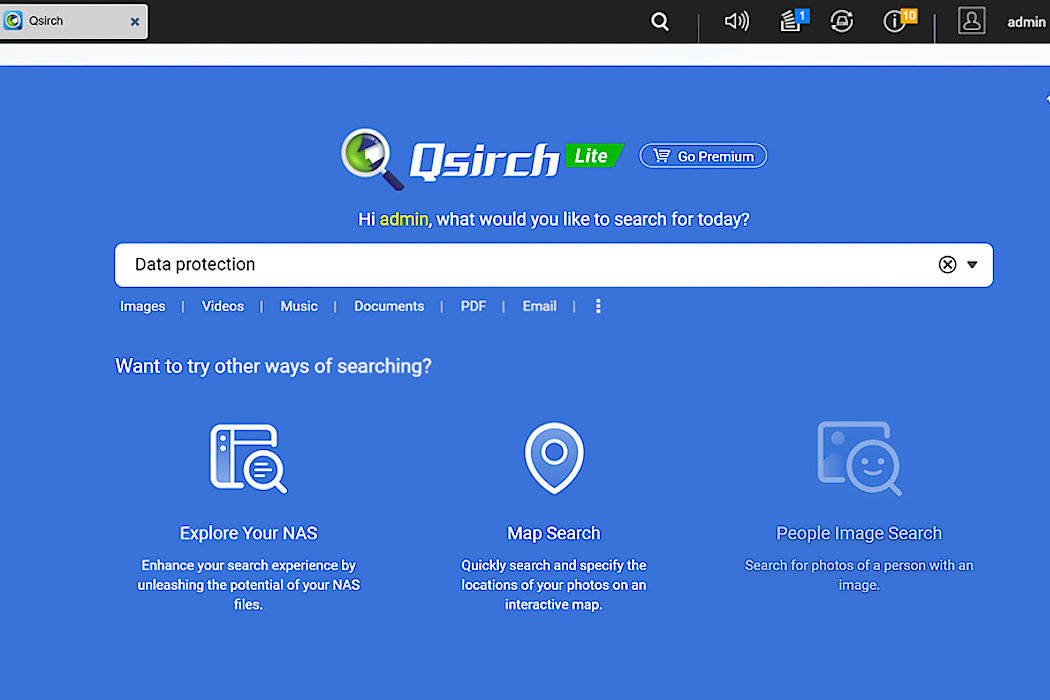1050x700 pixels.
Task: Filter search by Videos
Action: coord(223,307)
